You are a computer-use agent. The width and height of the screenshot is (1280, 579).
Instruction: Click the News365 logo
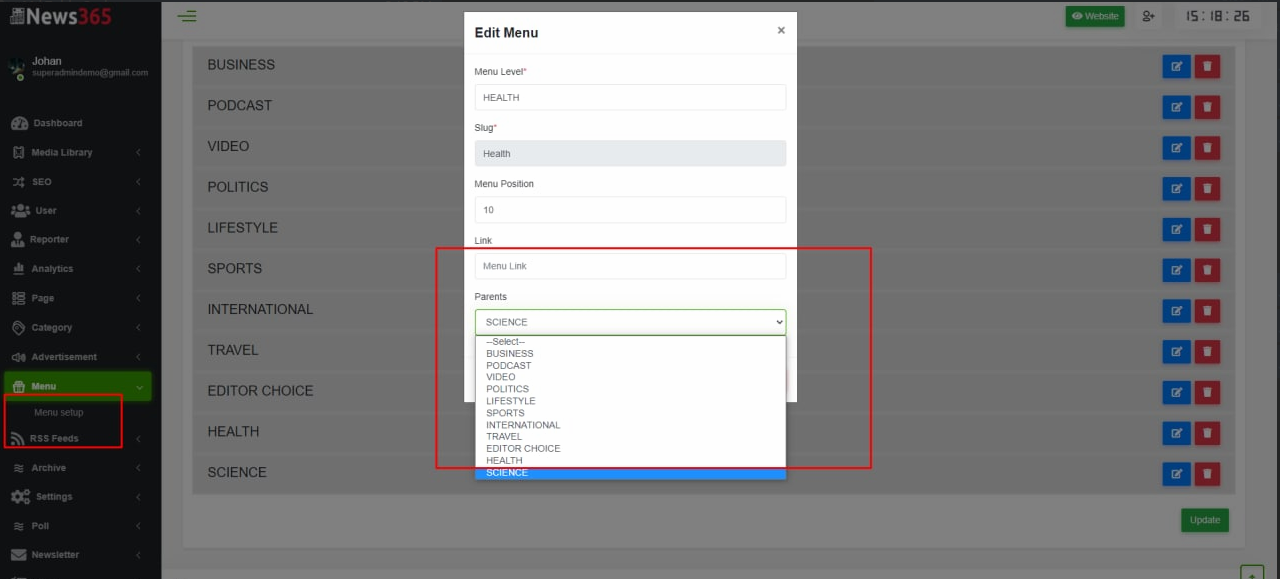62,17
